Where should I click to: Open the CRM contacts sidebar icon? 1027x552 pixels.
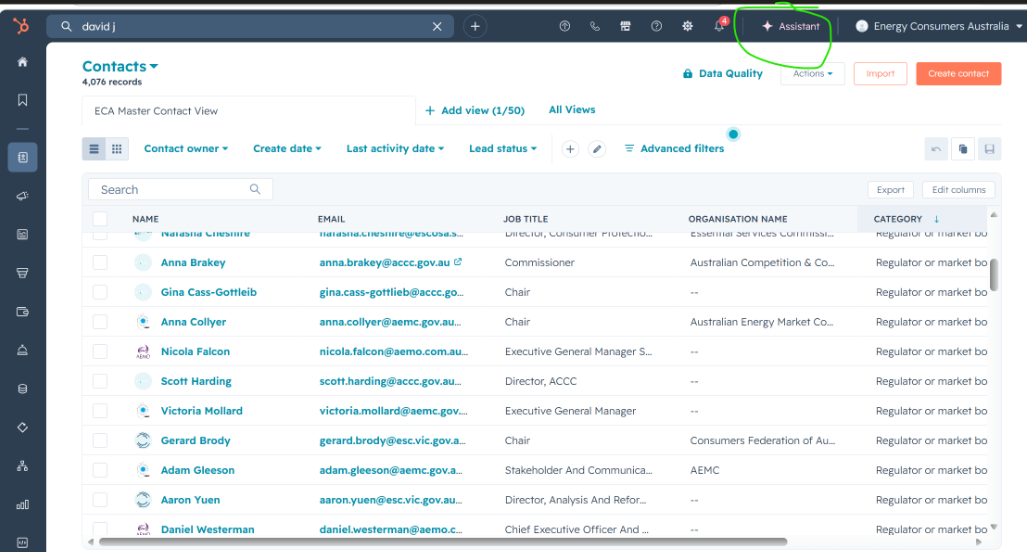[x=22, y=157]
